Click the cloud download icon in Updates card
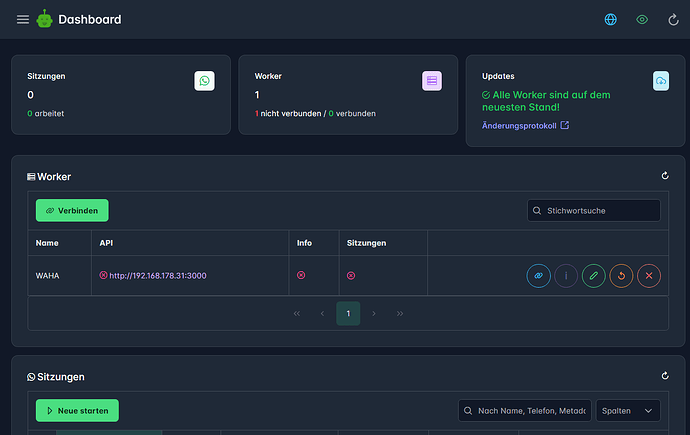This screenshot has height=435, width=690. click(661, 81)
